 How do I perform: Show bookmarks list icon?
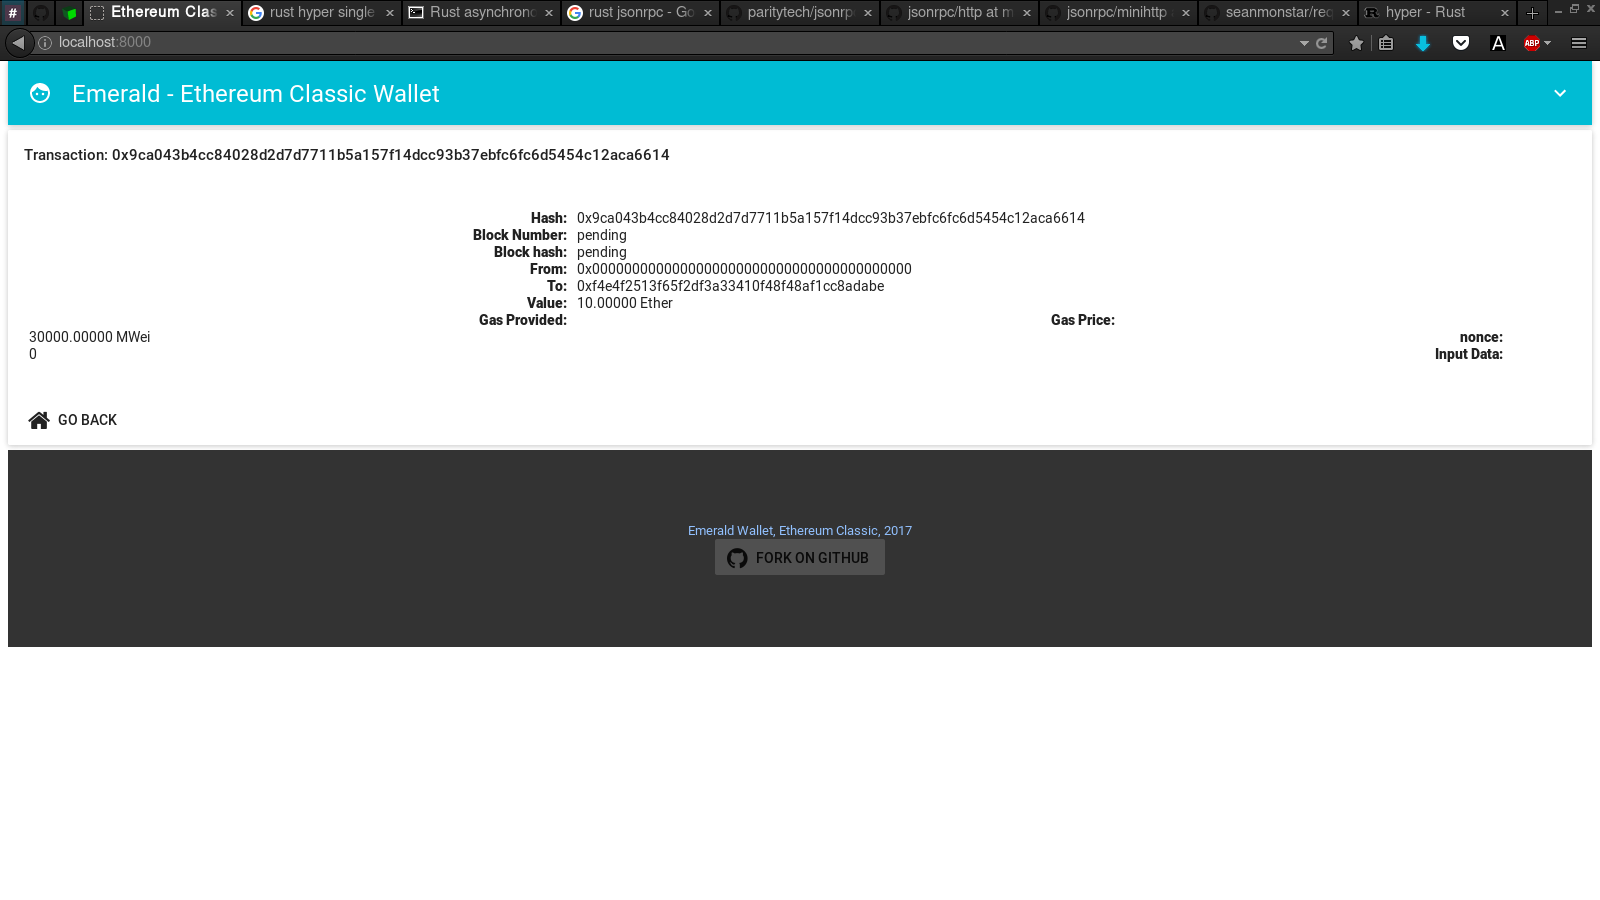click(x=1386, y=43)
